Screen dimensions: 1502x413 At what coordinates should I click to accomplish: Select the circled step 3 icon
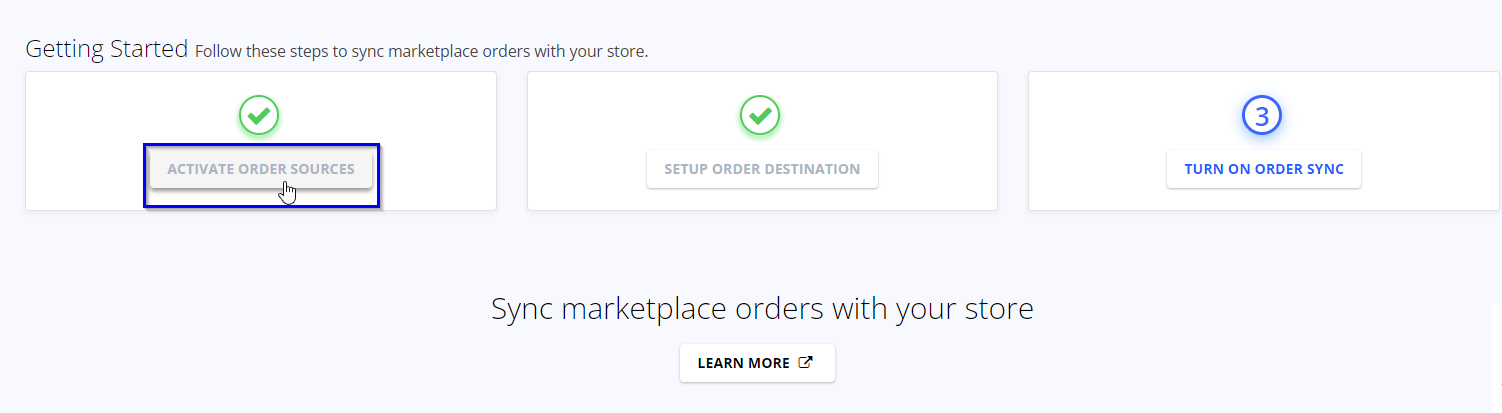coord(1262,117)
